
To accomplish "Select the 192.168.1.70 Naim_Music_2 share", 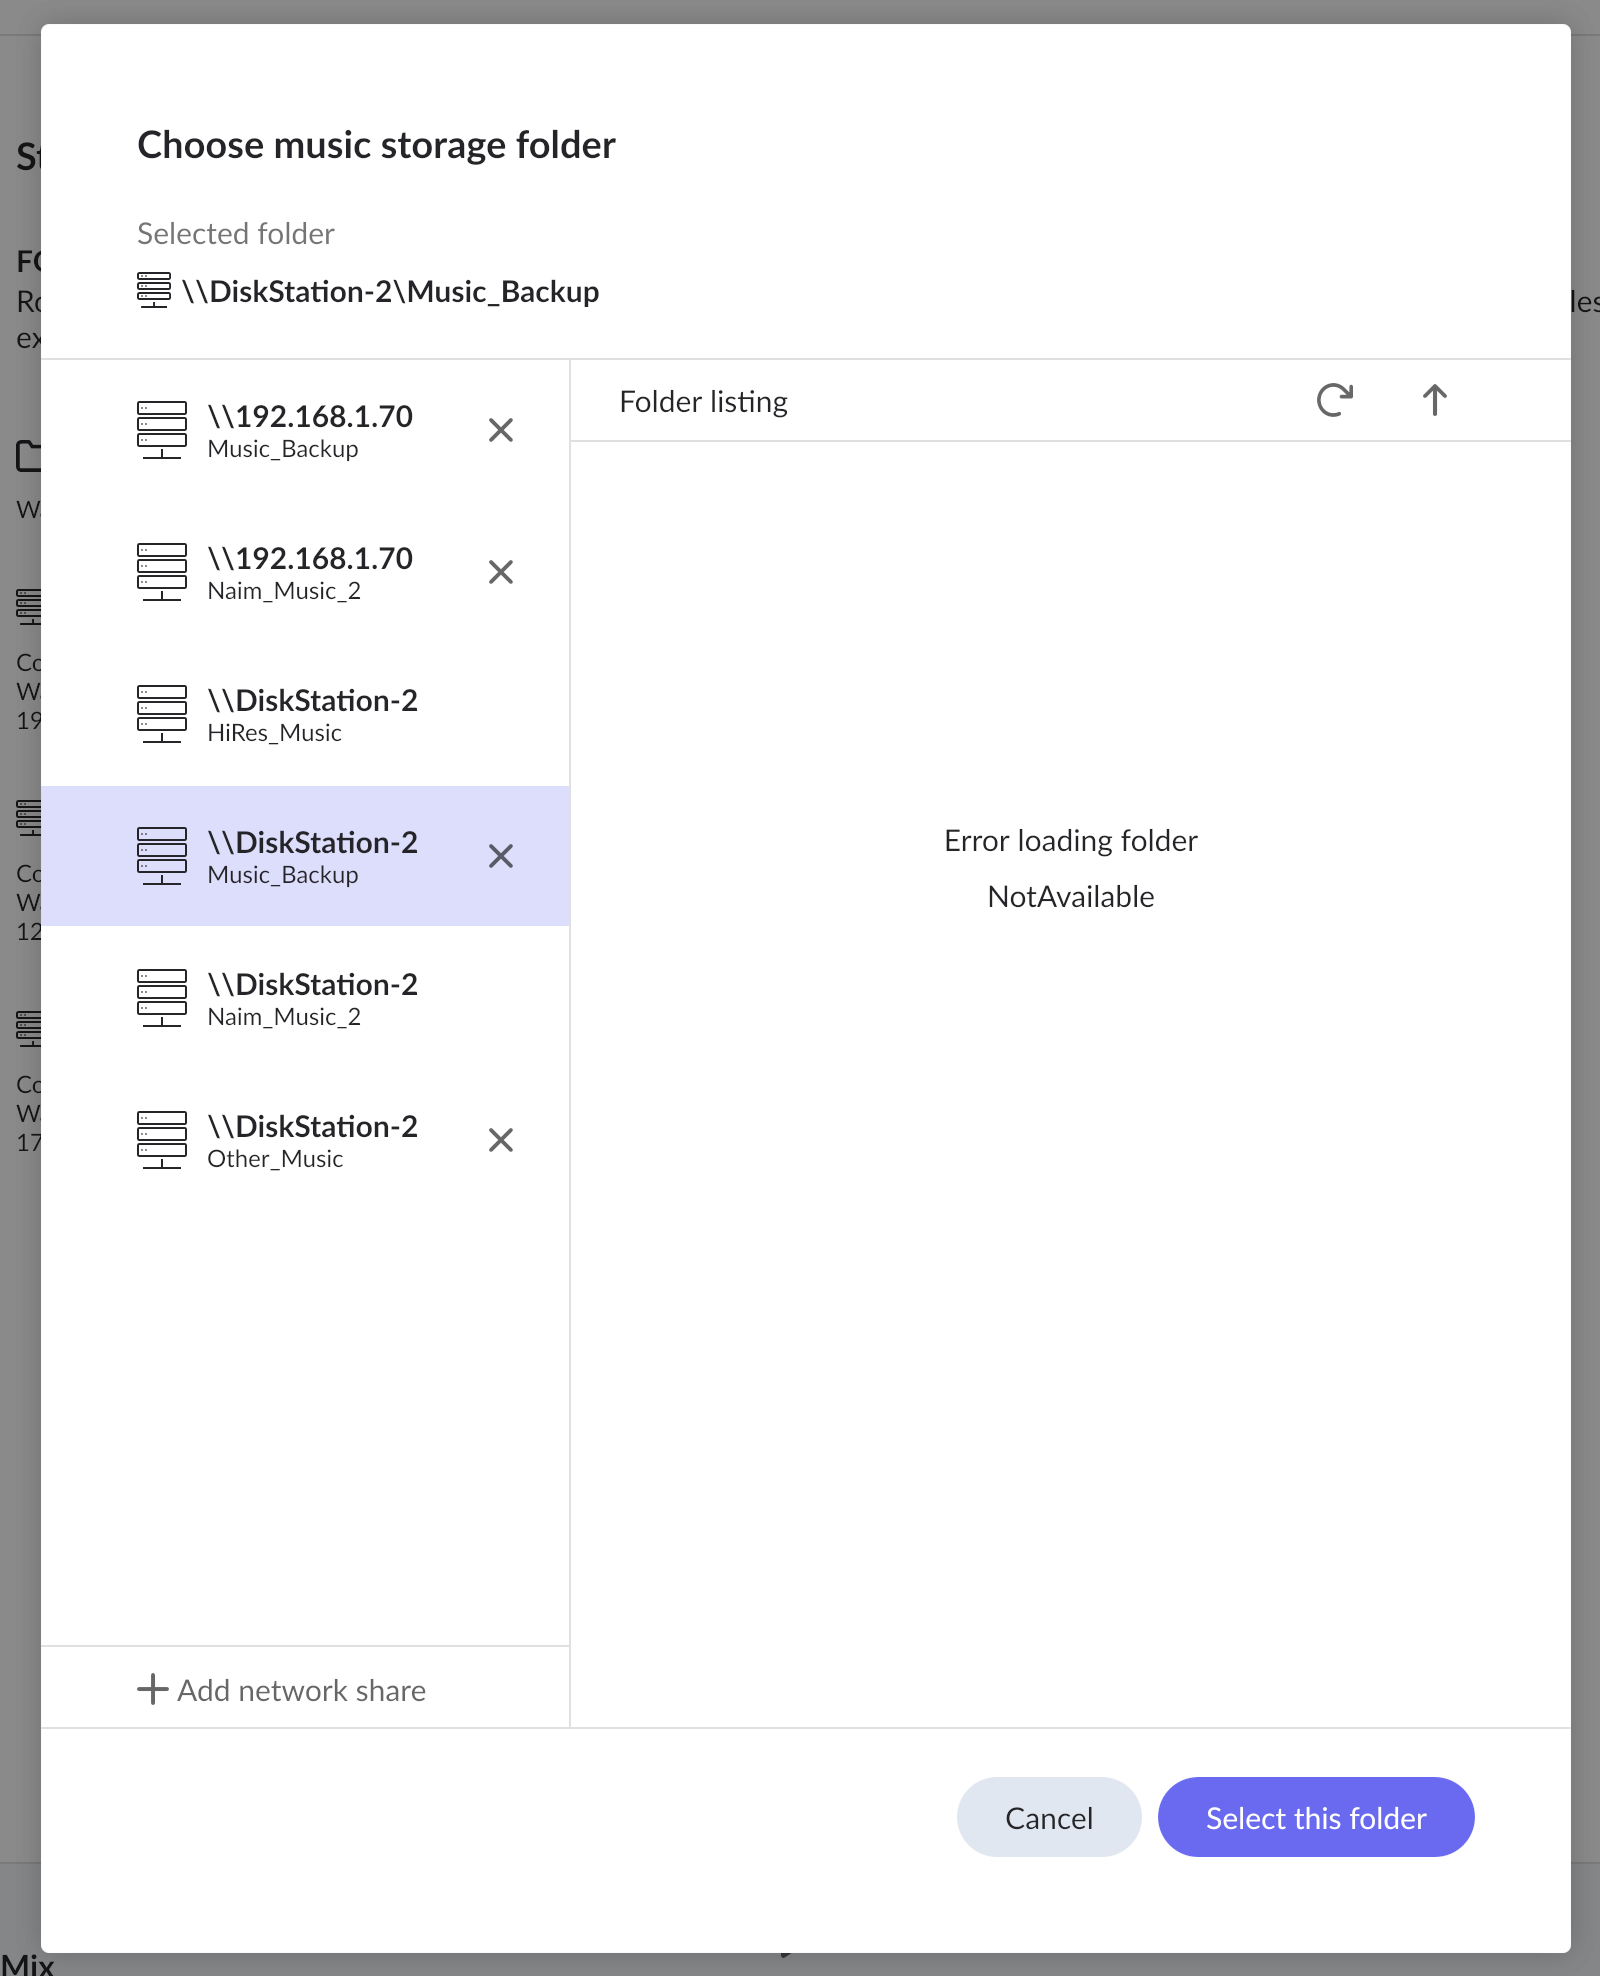I will tap(310, 572).
